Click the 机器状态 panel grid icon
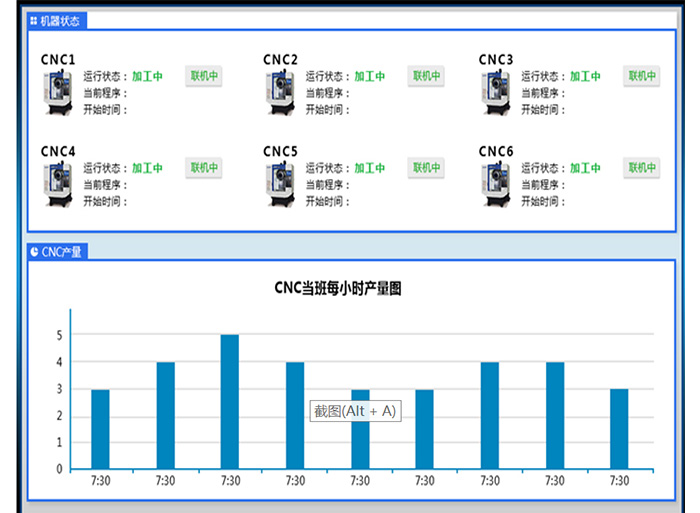Viewport: 700px width, 513px height. [x=34, y=21]
